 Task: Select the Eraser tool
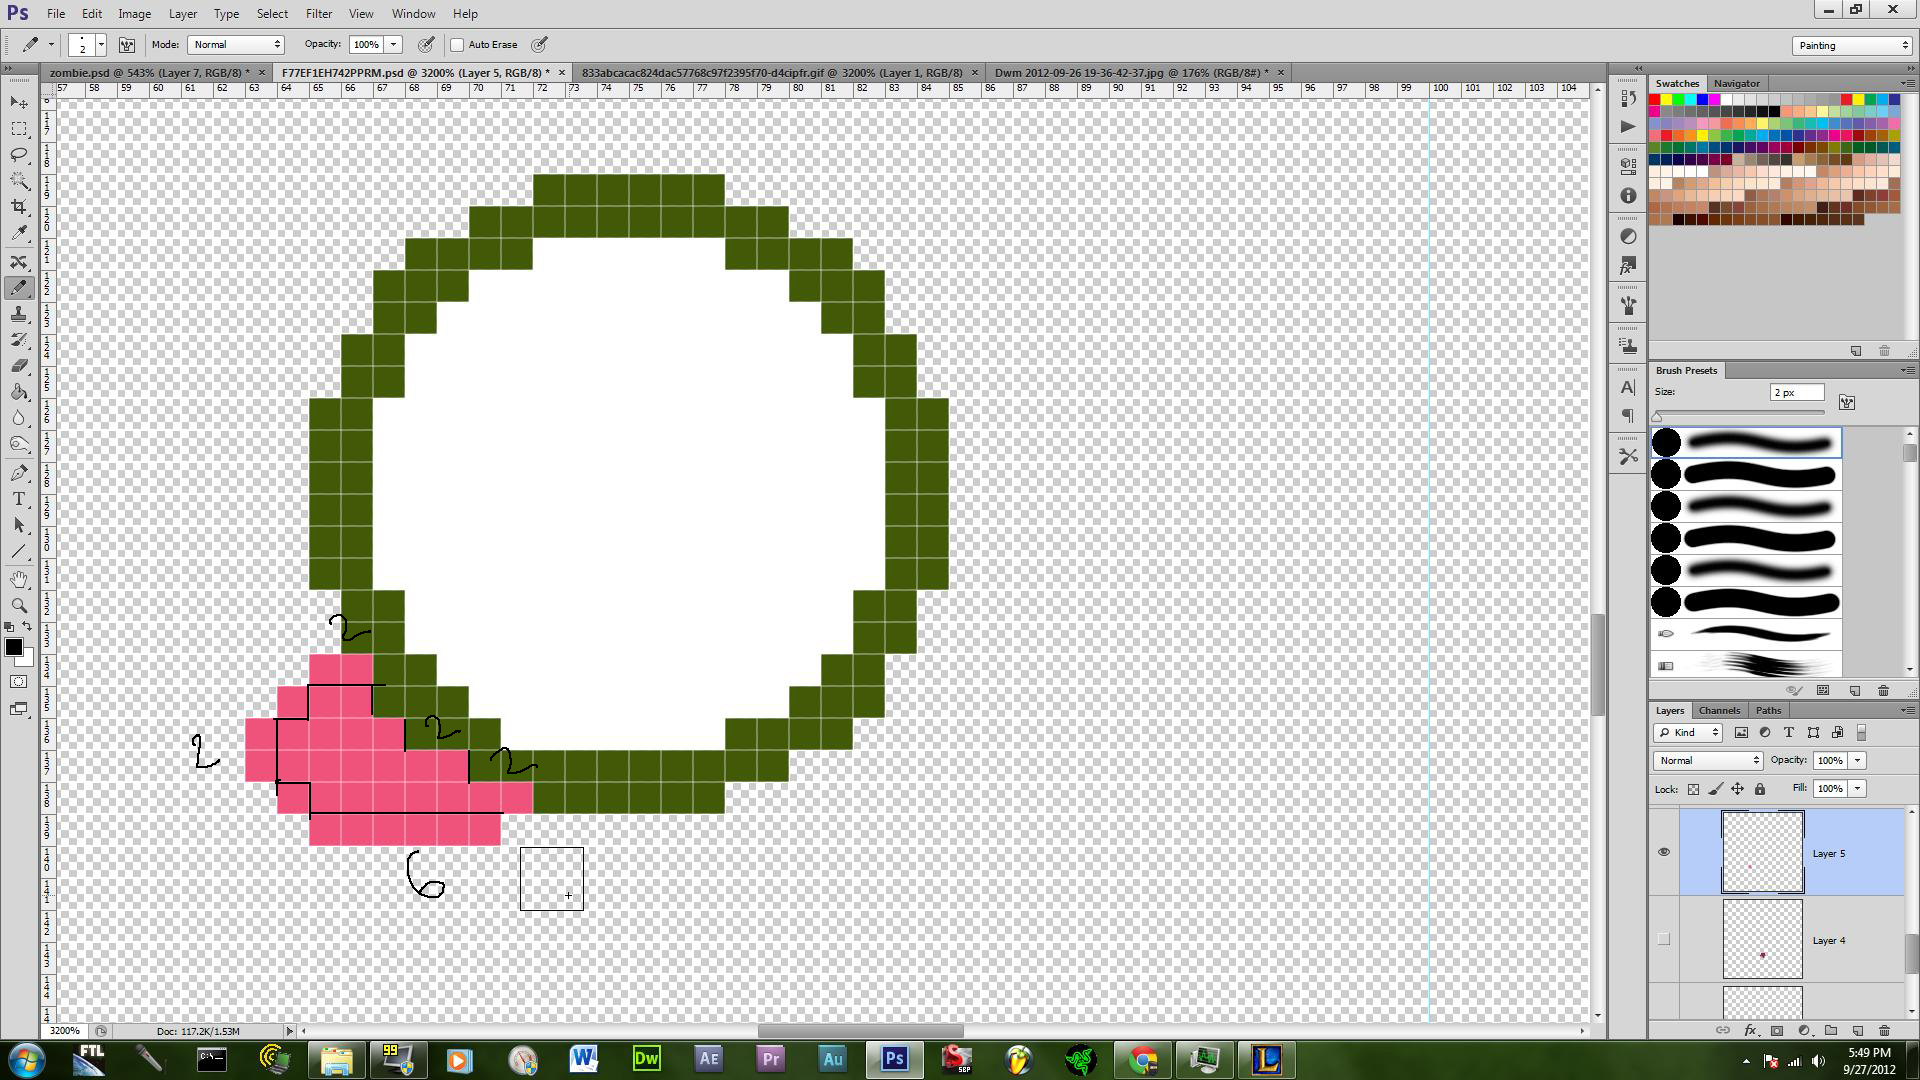point(19,366)
